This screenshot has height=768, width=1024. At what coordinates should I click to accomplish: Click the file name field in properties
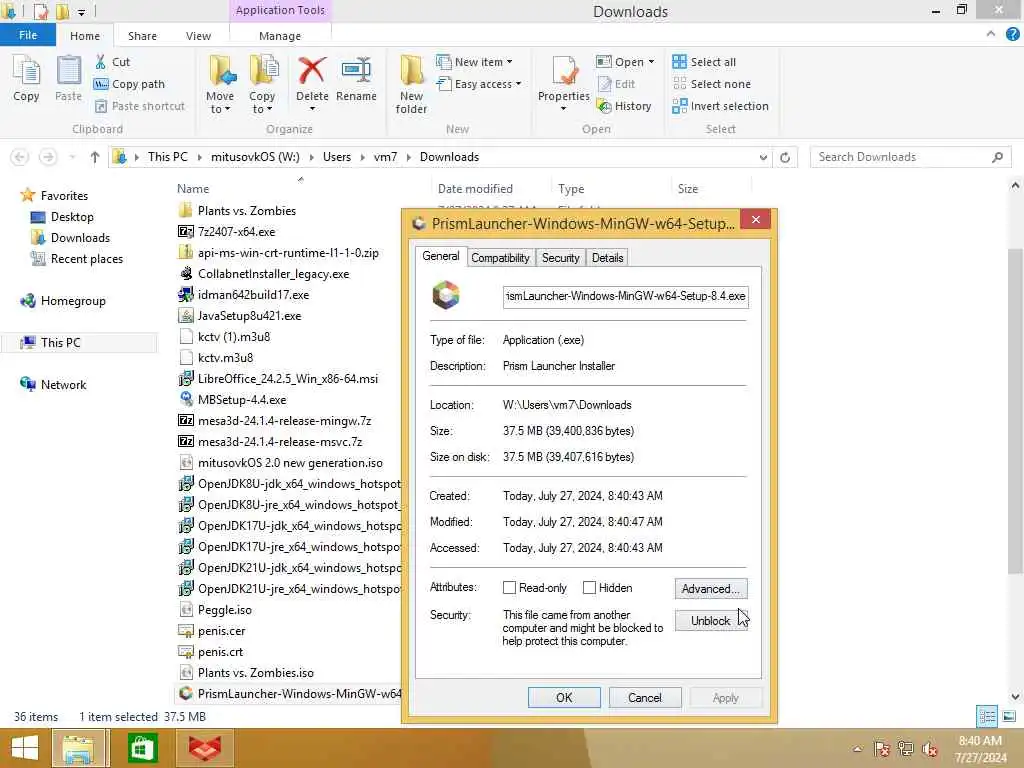tap(626, 296)
